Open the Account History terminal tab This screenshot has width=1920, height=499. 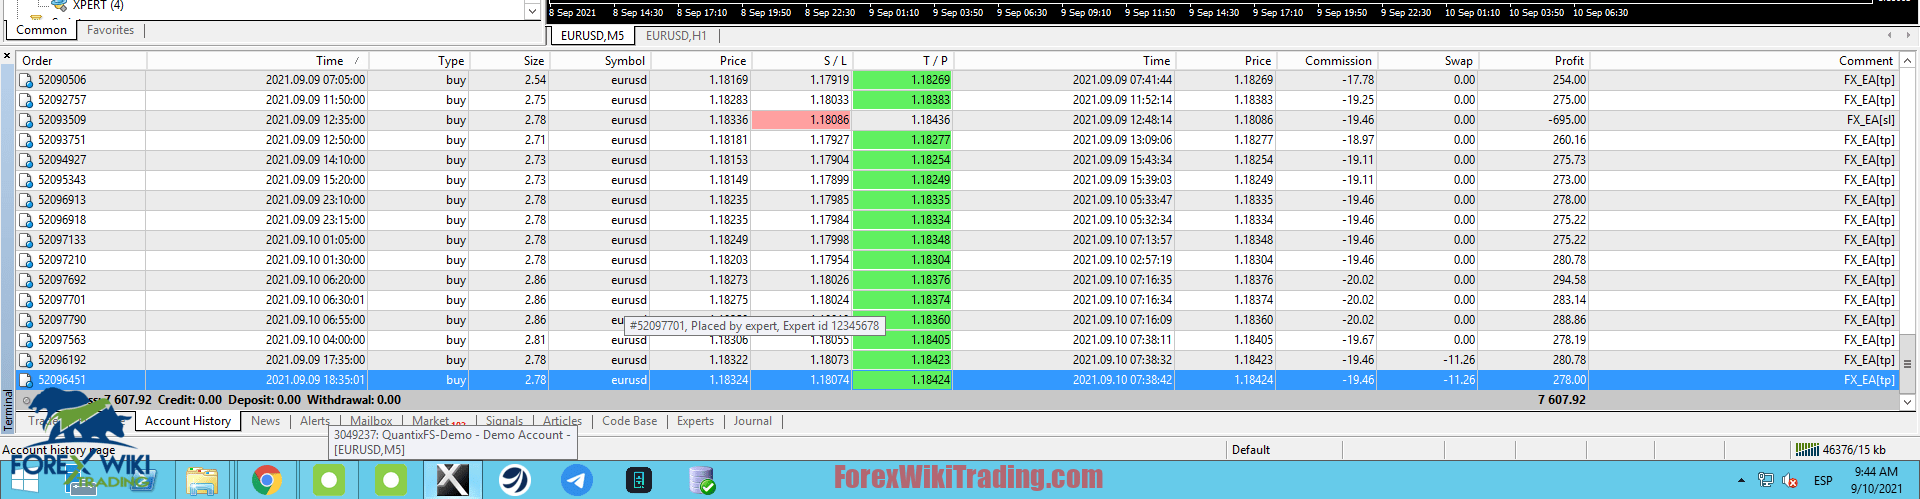pos(188,421)
